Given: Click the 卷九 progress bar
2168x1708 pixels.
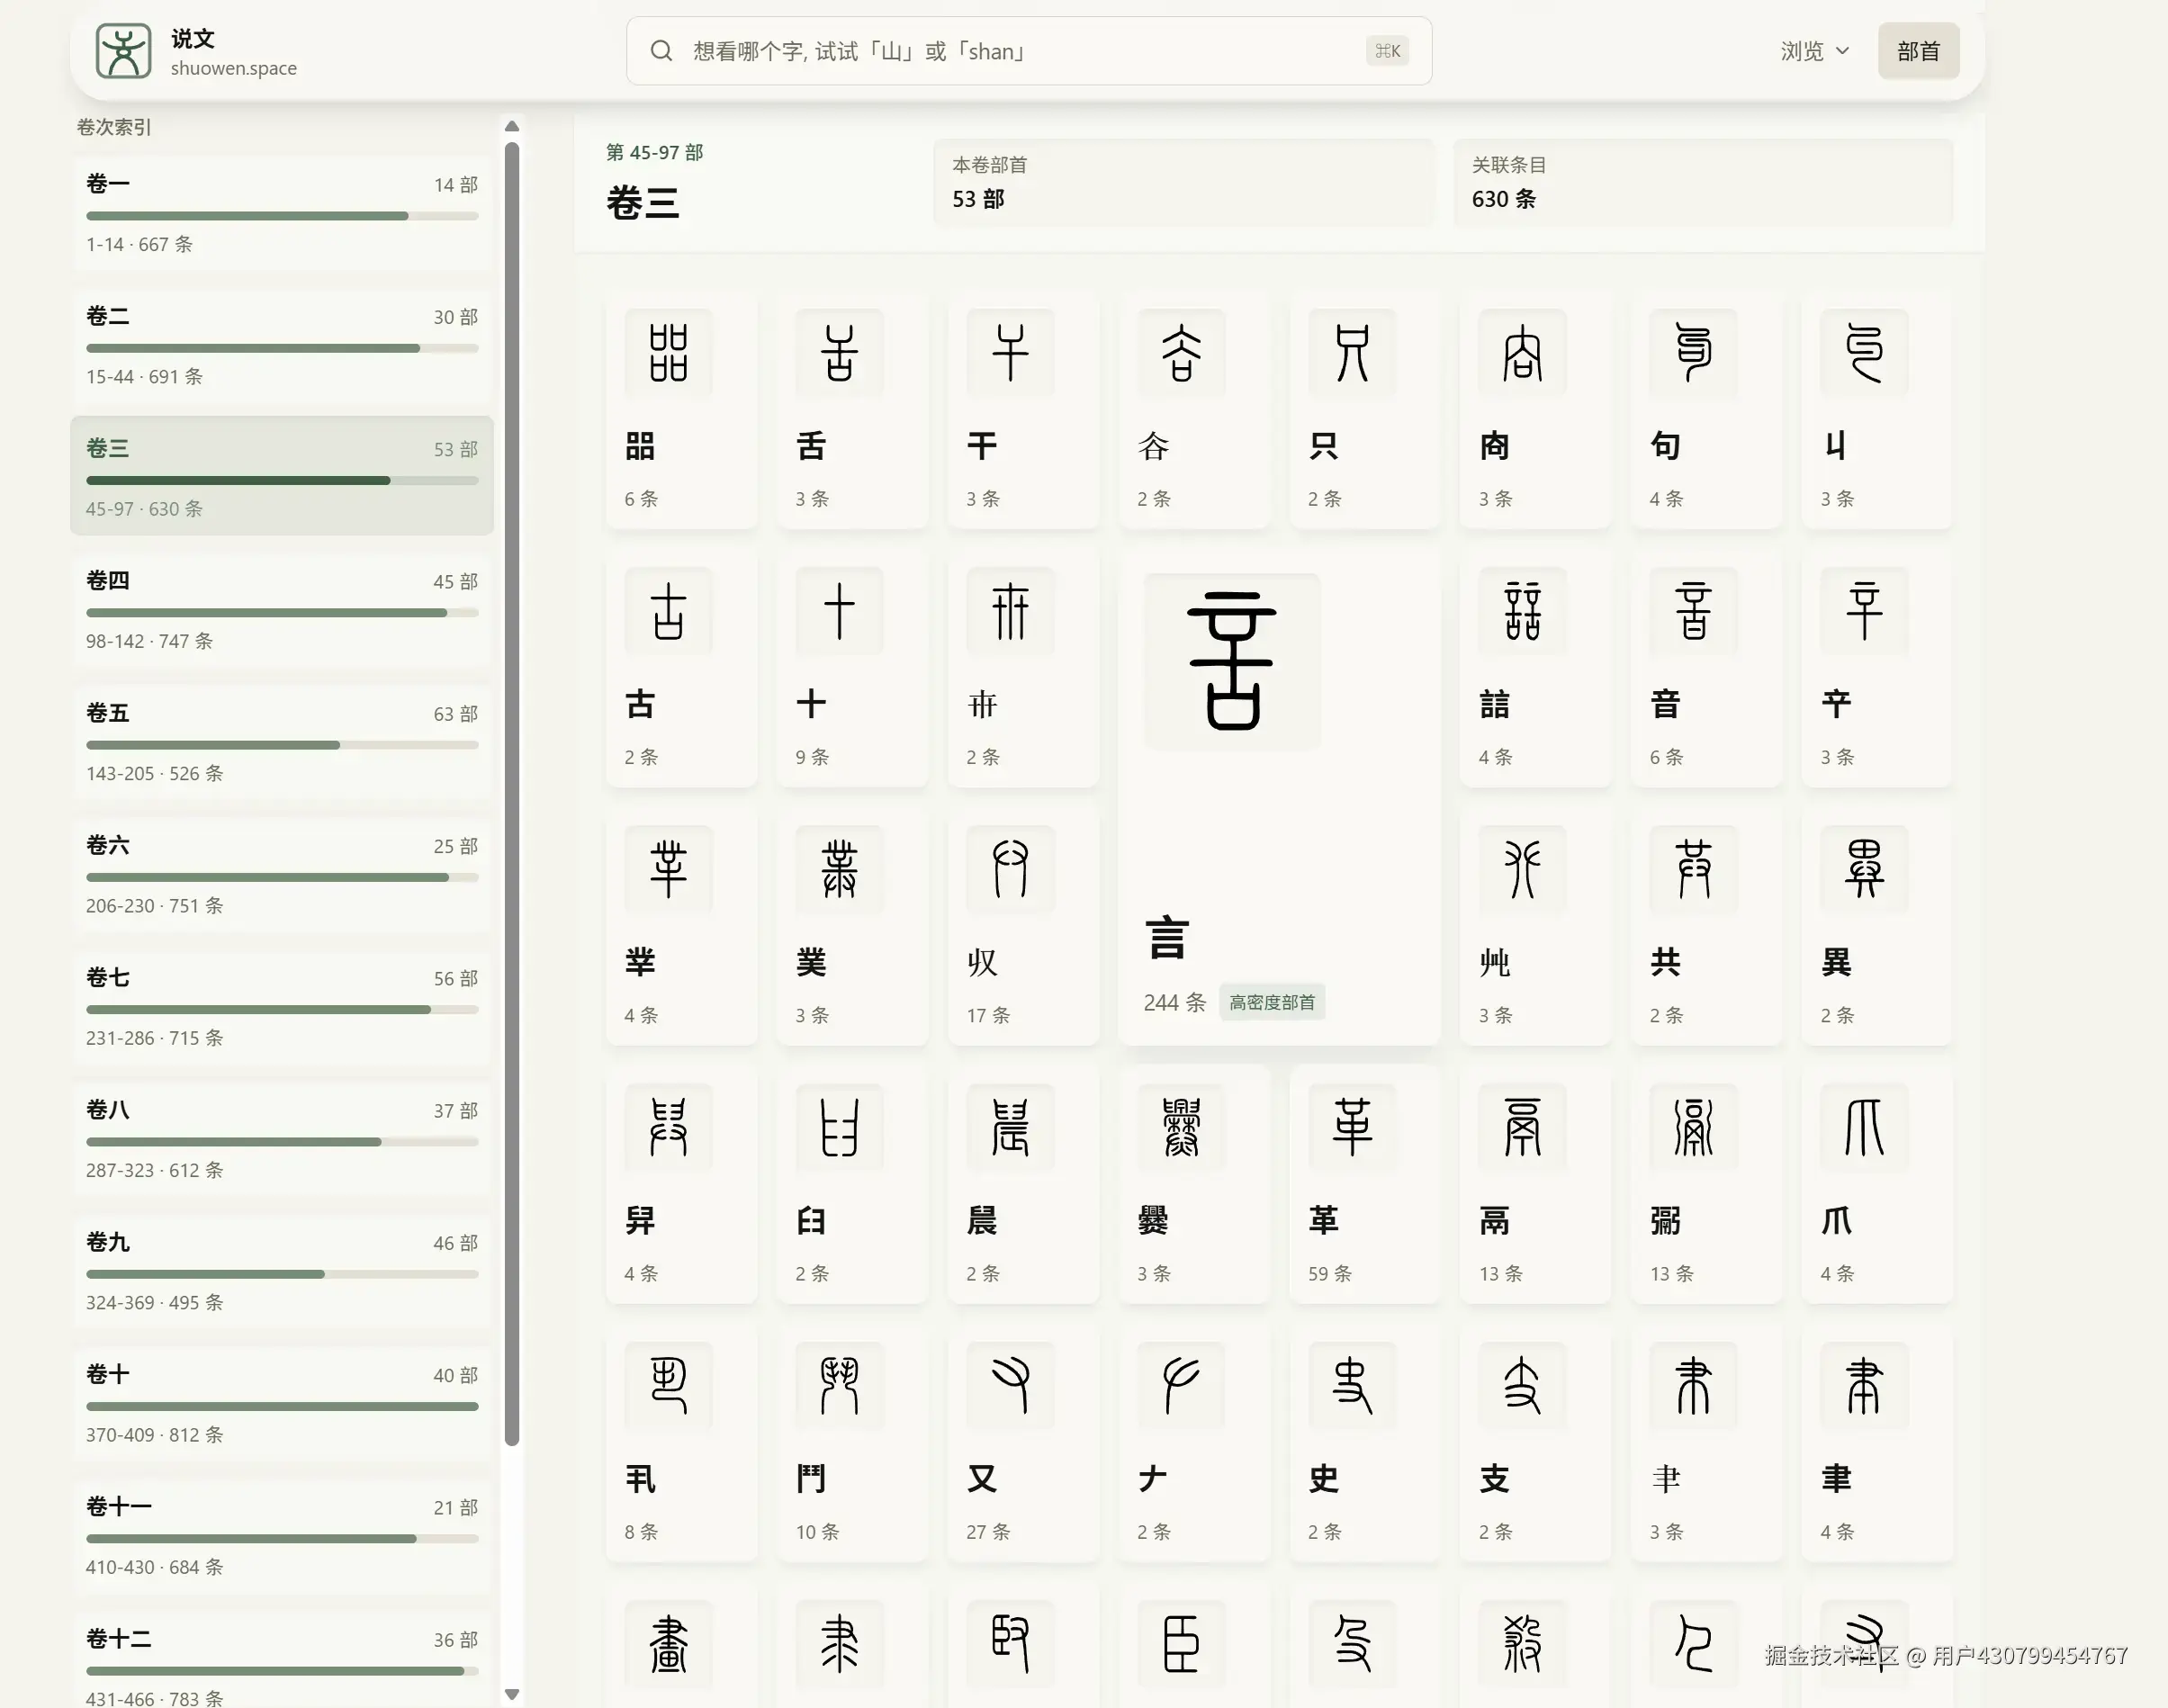Looking at the screenshot, I should point(282,1274).
